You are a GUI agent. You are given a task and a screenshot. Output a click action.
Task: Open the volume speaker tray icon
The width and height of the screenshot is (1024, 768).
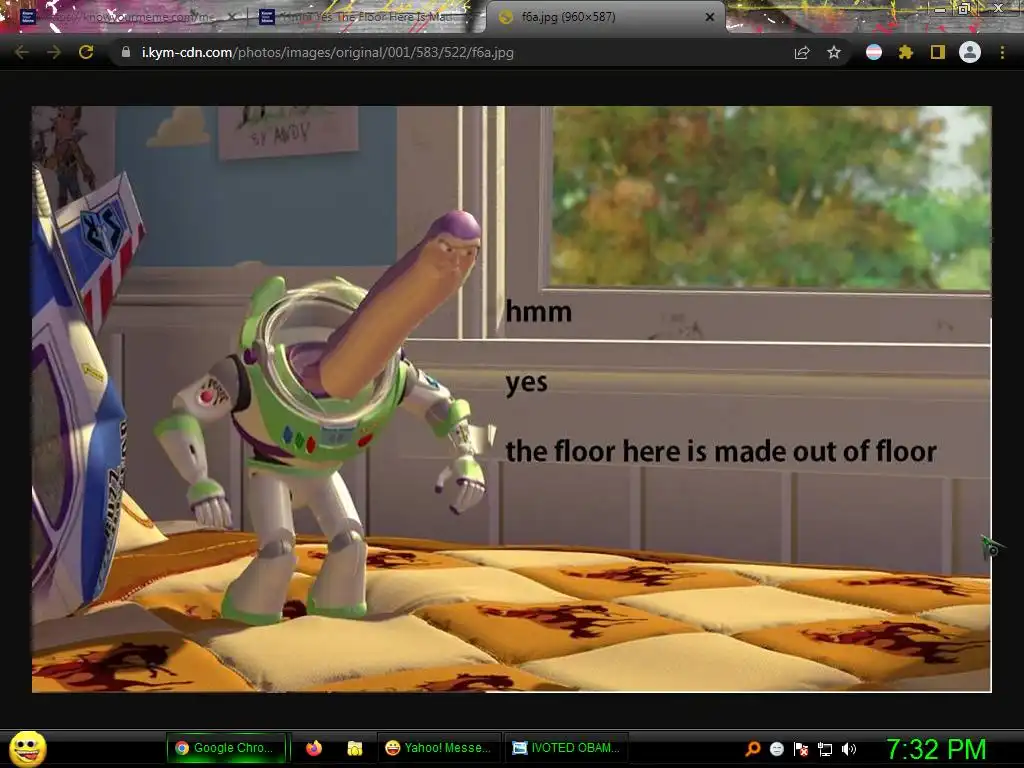pos(849,748)
